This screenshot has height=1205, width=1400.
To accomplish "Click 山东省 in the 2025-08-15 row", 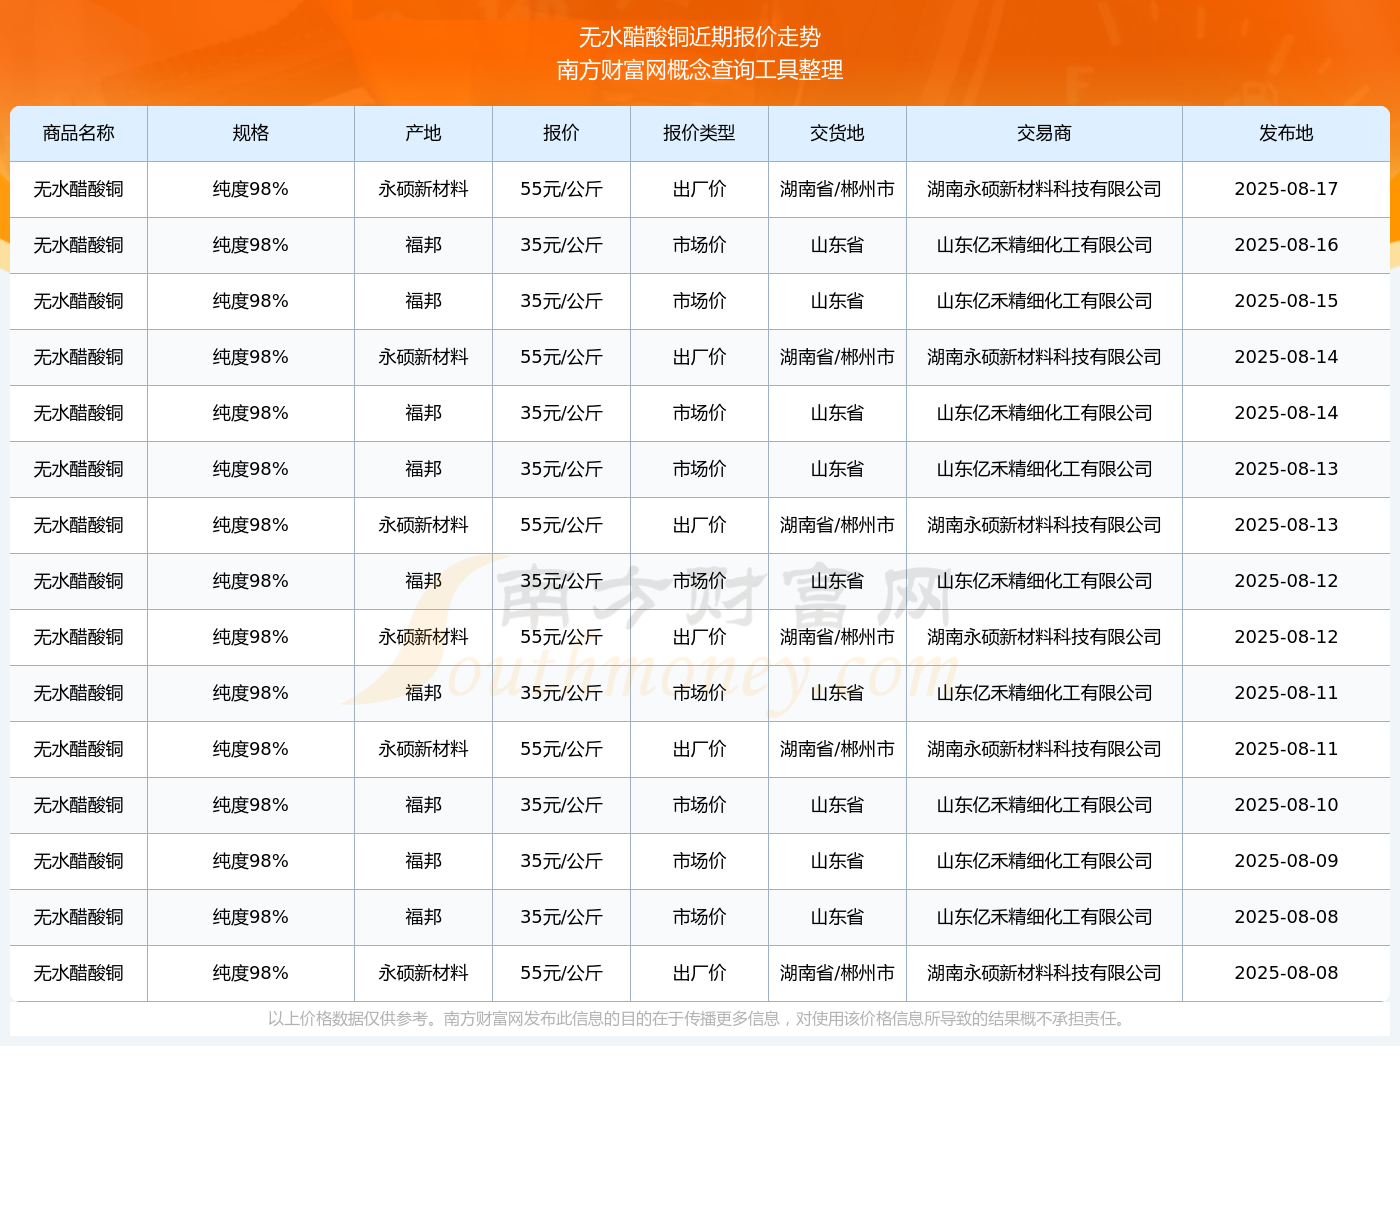I will 837,301.
